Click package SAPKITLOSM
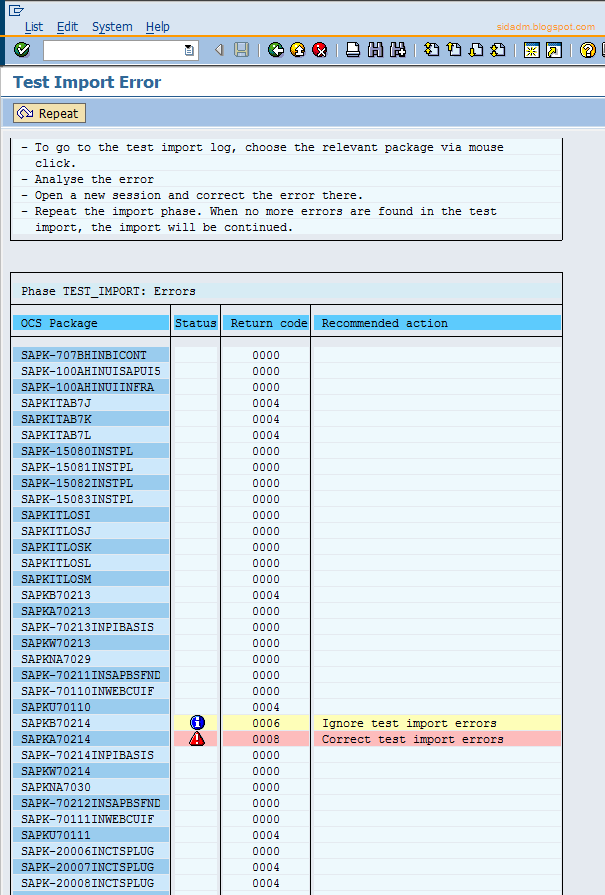 coord(56,579)
